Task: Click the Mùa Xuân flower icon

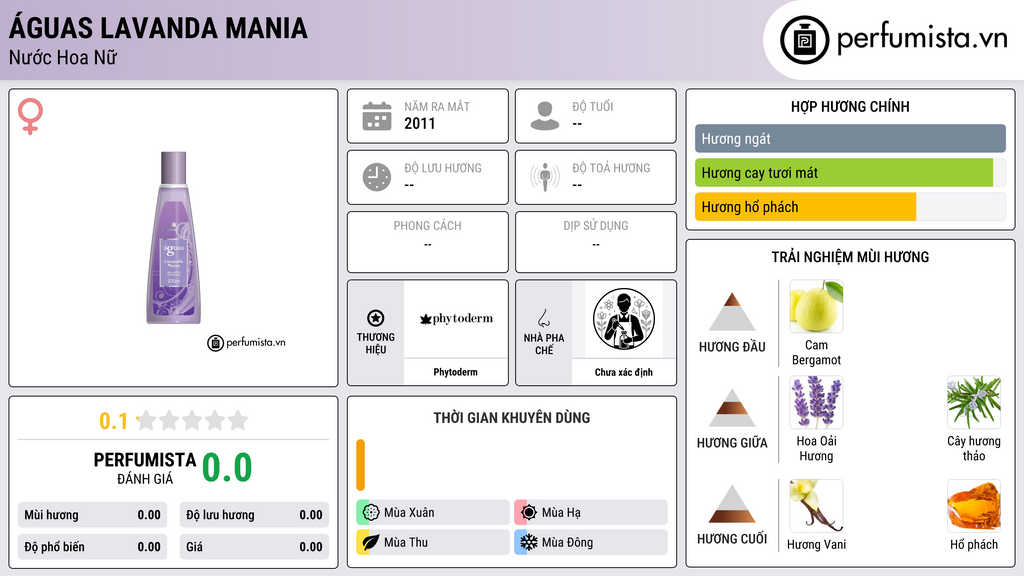Action: click(x=371, y=512)
